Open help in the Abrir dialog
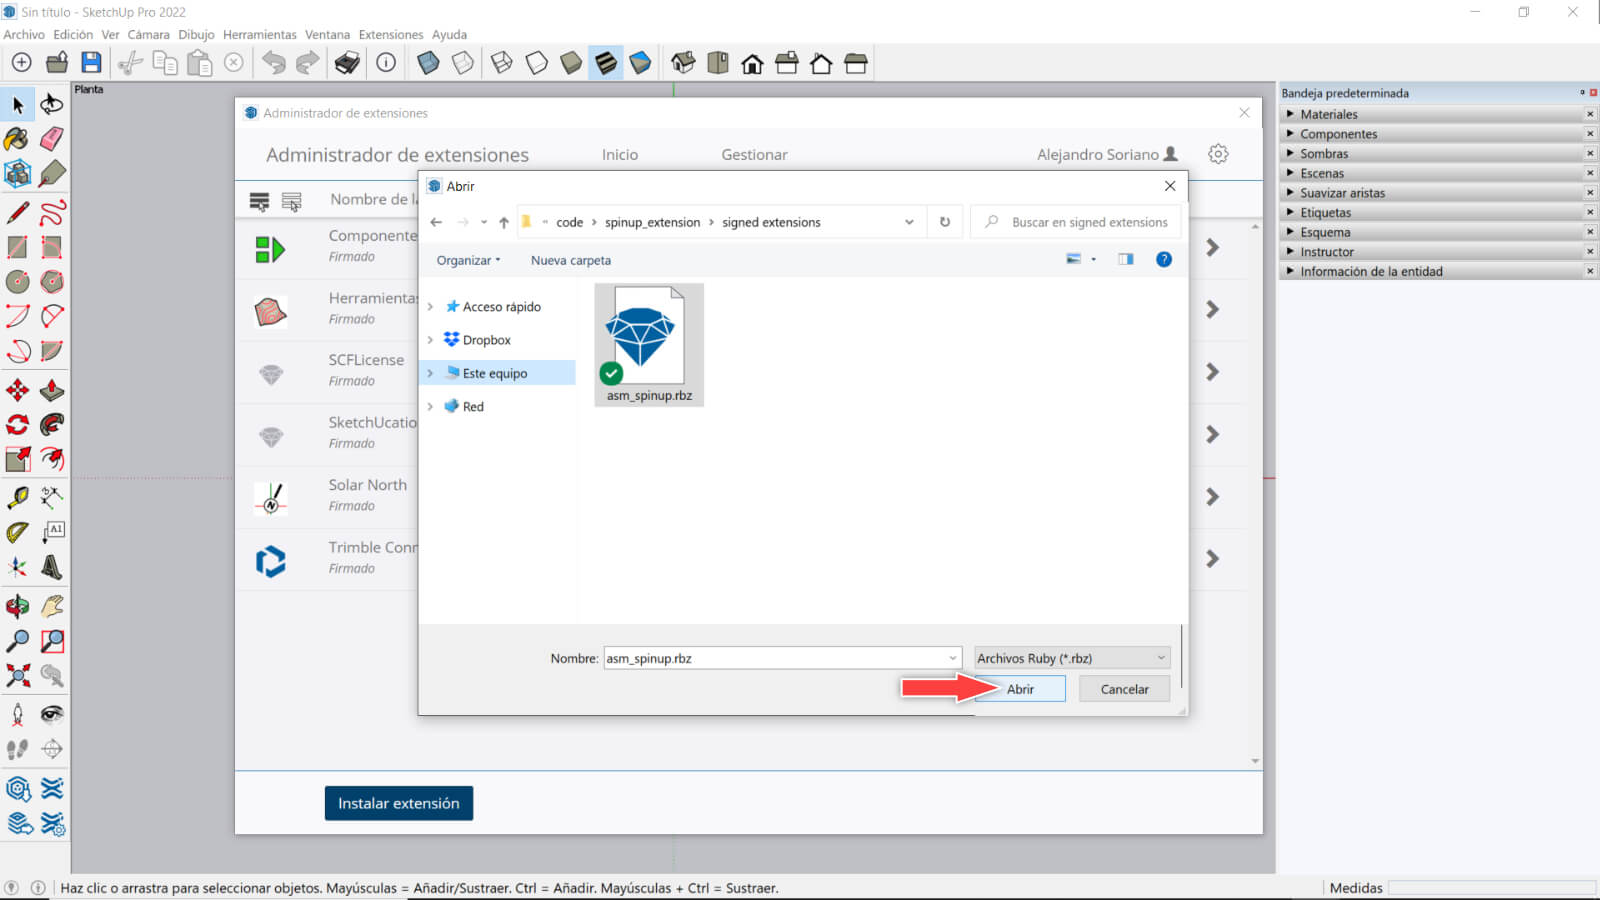The width and height of the screenshot is (1600, 900). [x=1164, y=259]
